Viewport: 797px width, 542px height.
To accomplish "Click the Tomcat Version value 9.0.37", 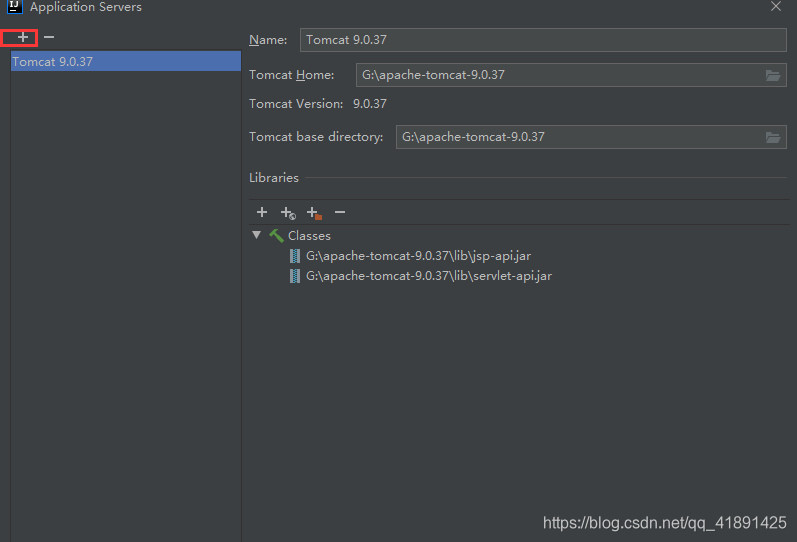I will (x=370, y=104).
